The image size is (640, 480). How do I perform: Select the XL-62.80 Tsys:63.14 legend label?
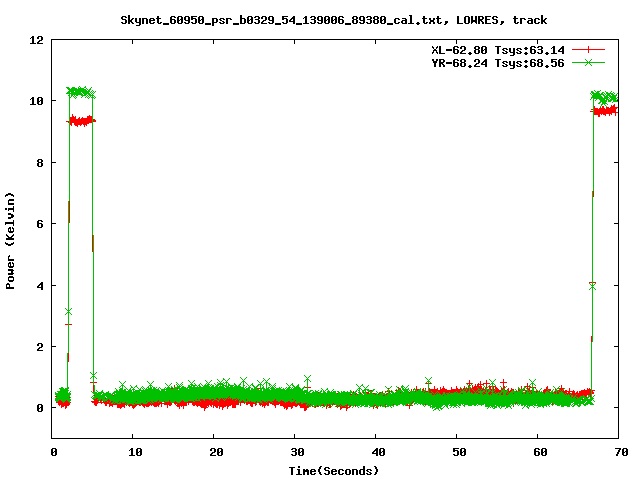click(492, 49)
